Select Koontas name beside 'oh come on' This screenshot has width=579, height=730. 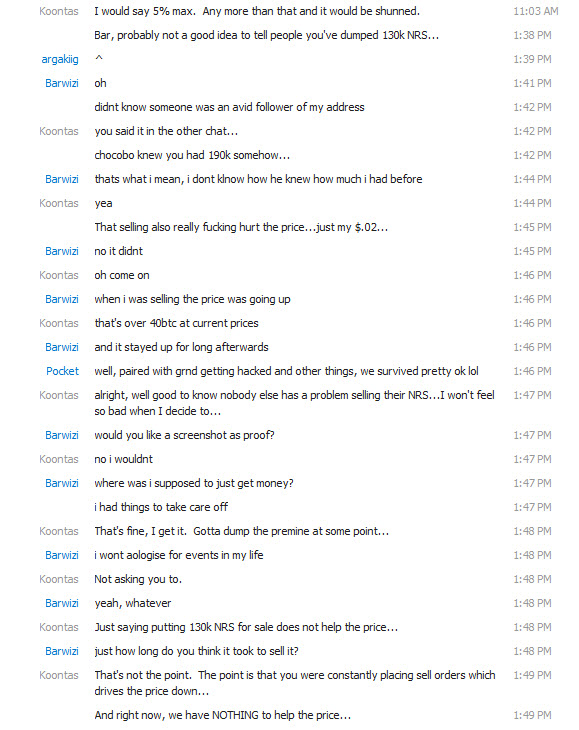(59, 275)
